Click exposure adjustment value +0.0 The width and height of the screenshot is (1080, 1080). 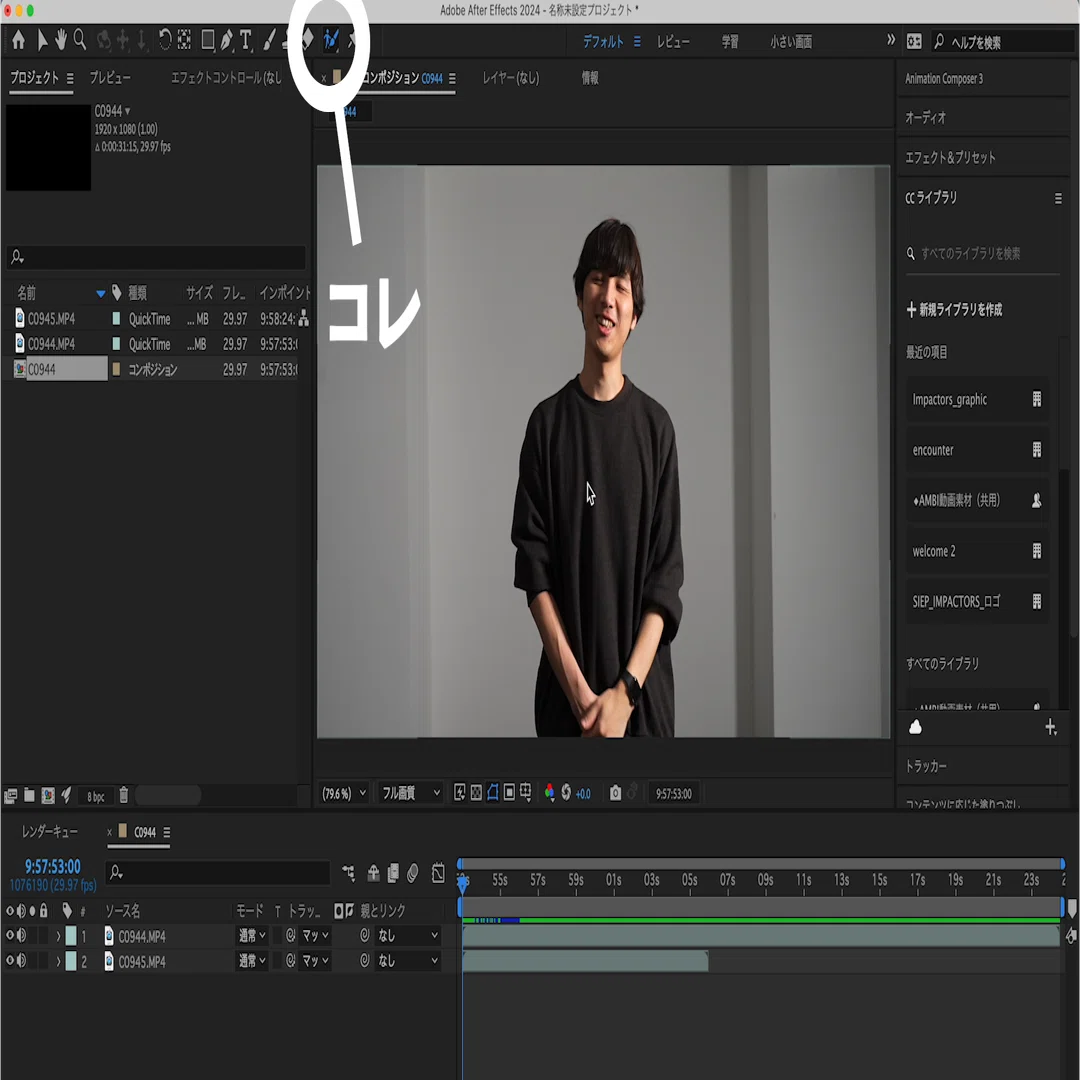click(x=583, y=794)
